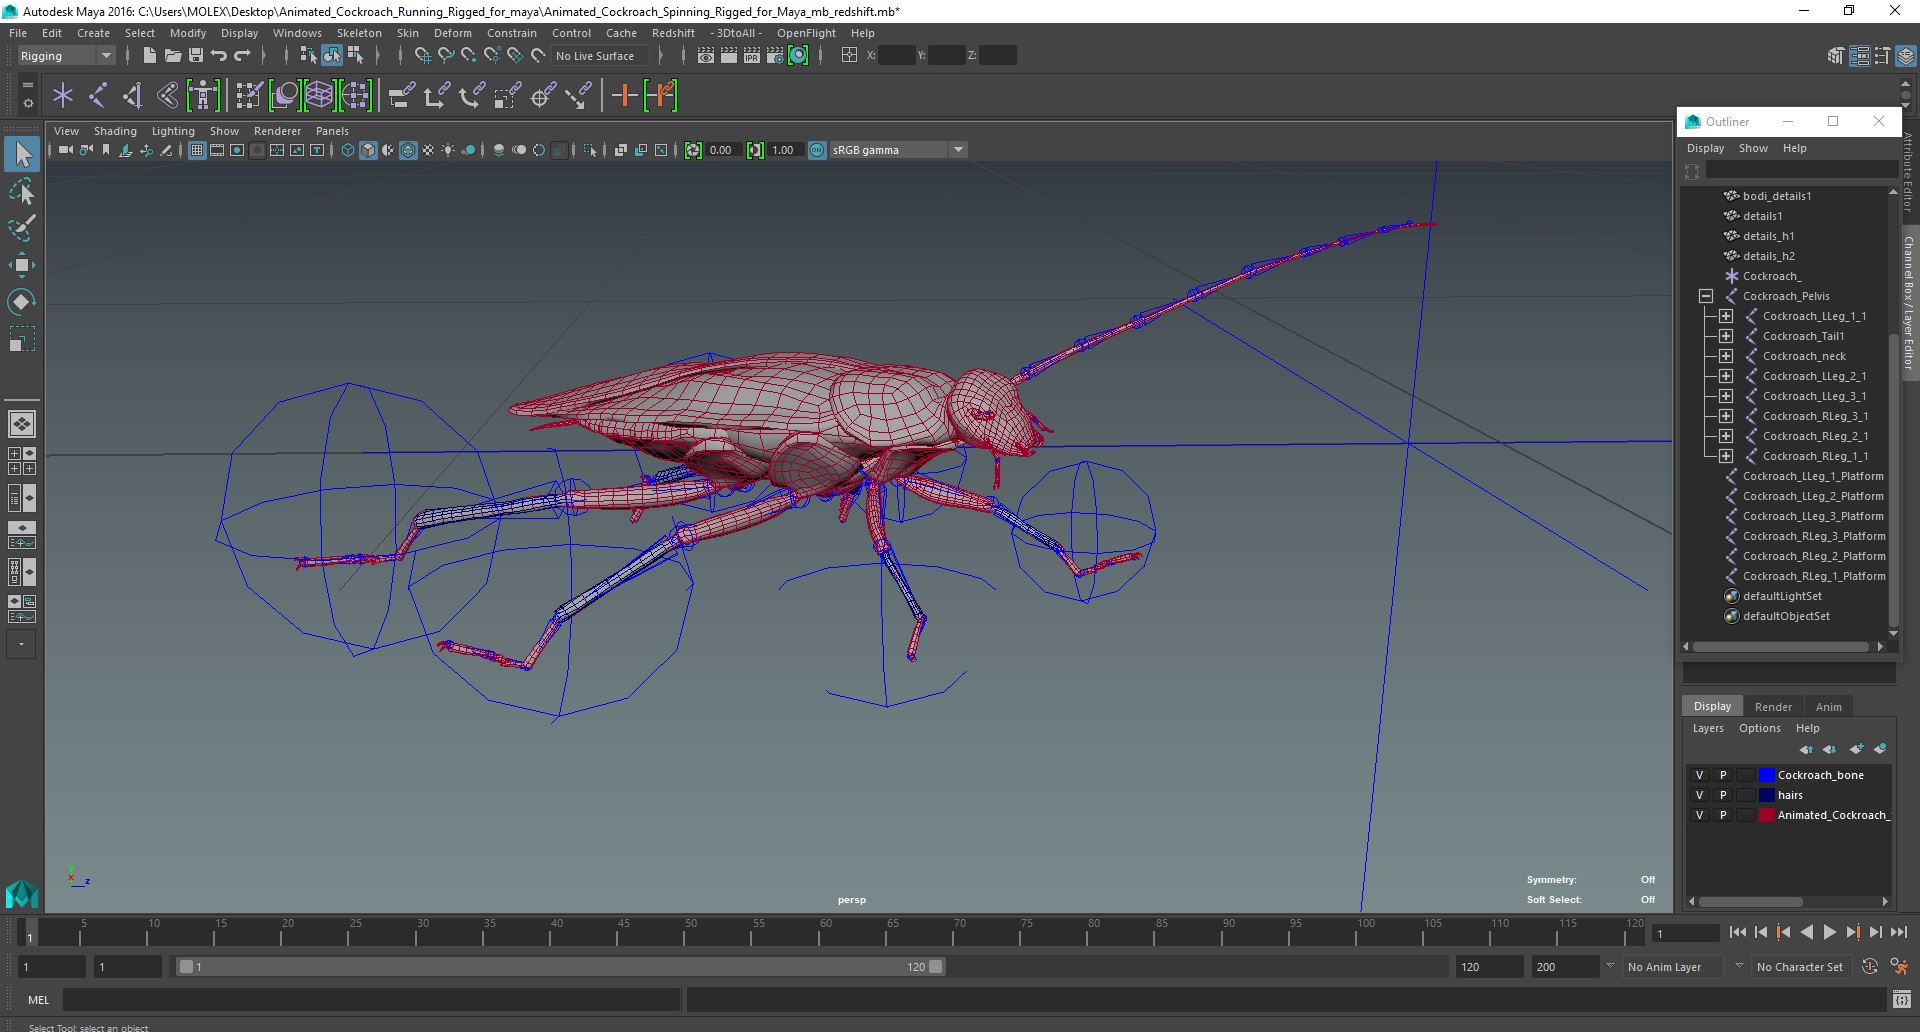Open the viewport Shading menu
This screenshot has height=1032, width=1920.
pos(115,131)
